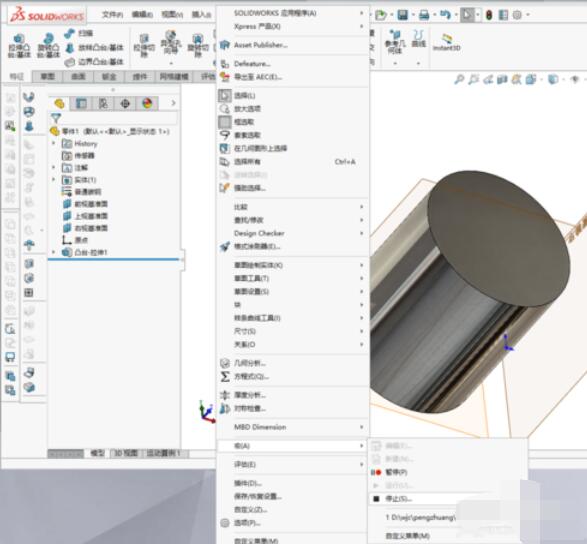Expand the Boss-Extrude1 (凸台-拉伸1) feature
Image resolution: width=587 pixels, height=544 pixels.
click(54, 252)
